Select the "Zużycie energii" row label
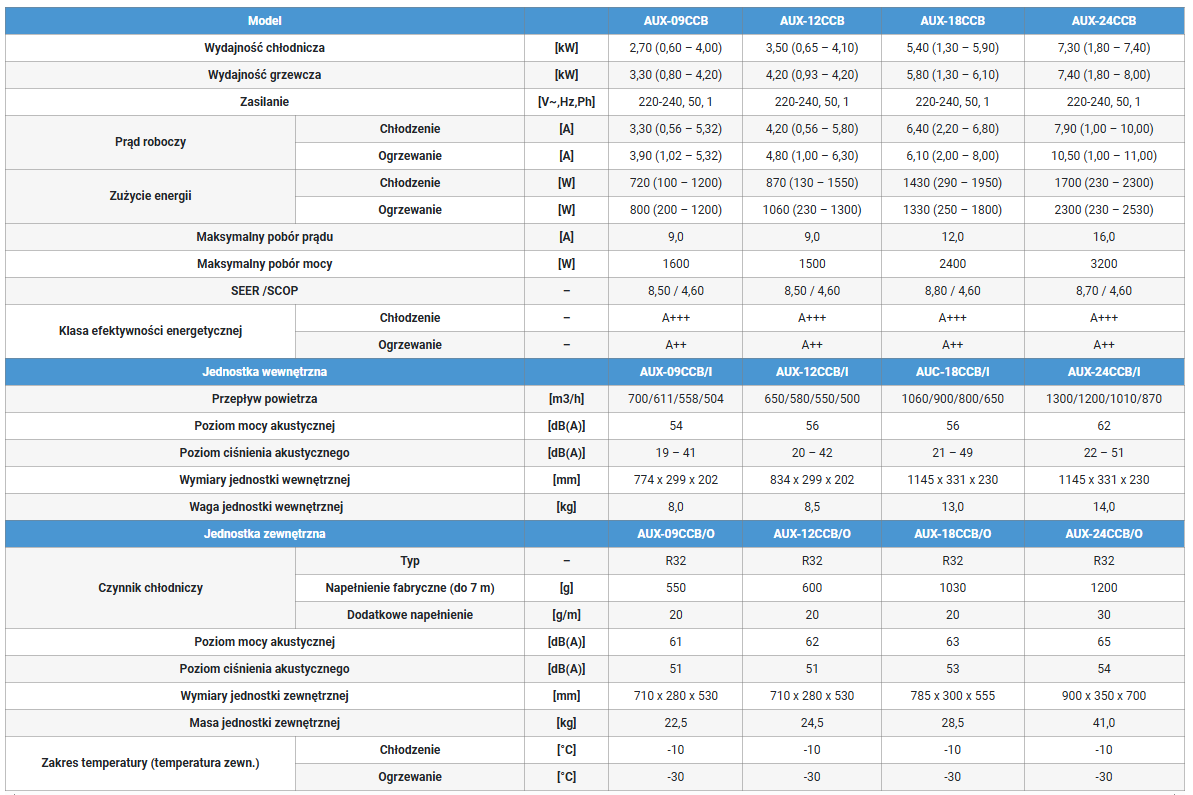Screen dimensions: 1193x795 pyautogui.click(x=150, y=196)
